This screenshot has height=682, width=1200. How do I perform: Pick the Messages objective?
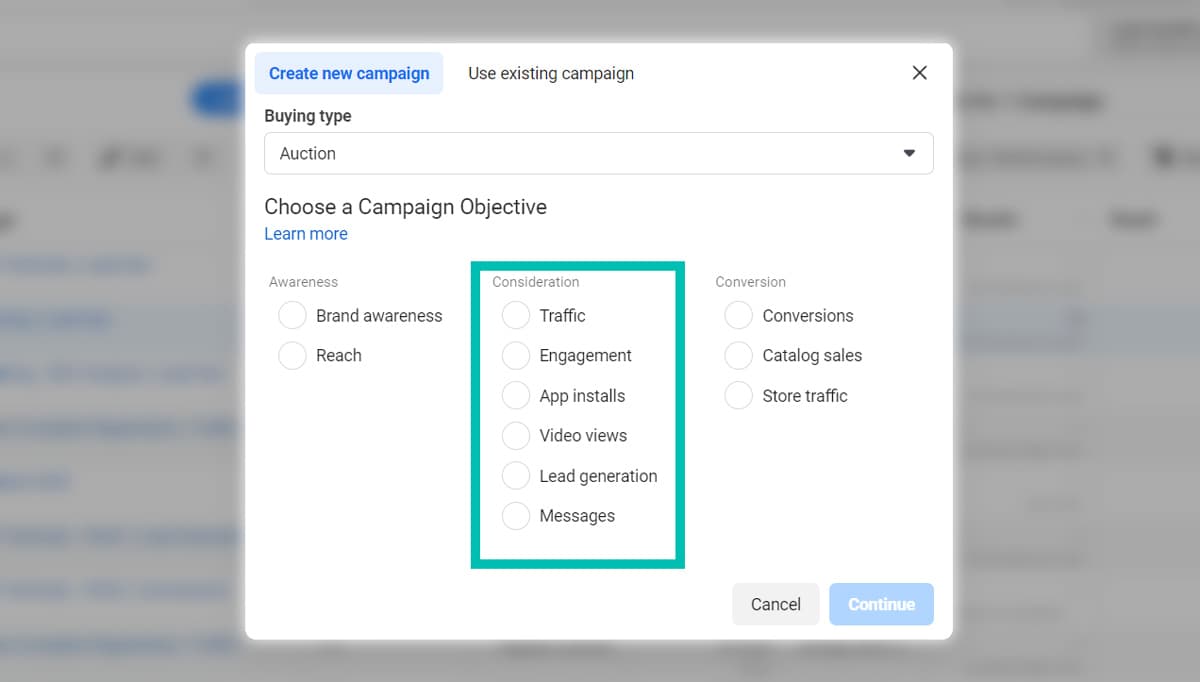click(516, 516)
